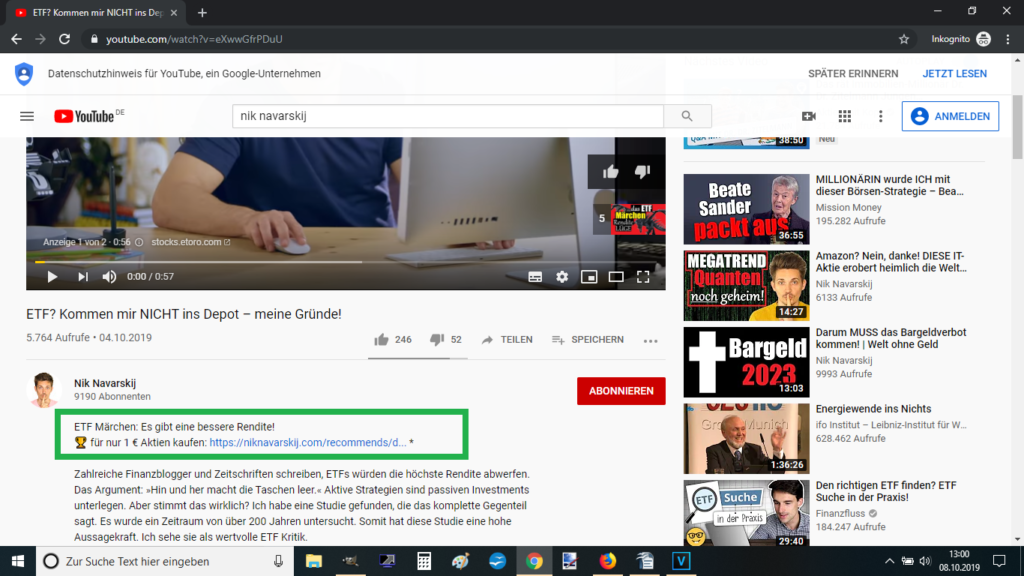Close the ETF YouTube tab
The image size is (1024, 576).
click(174, 12)
